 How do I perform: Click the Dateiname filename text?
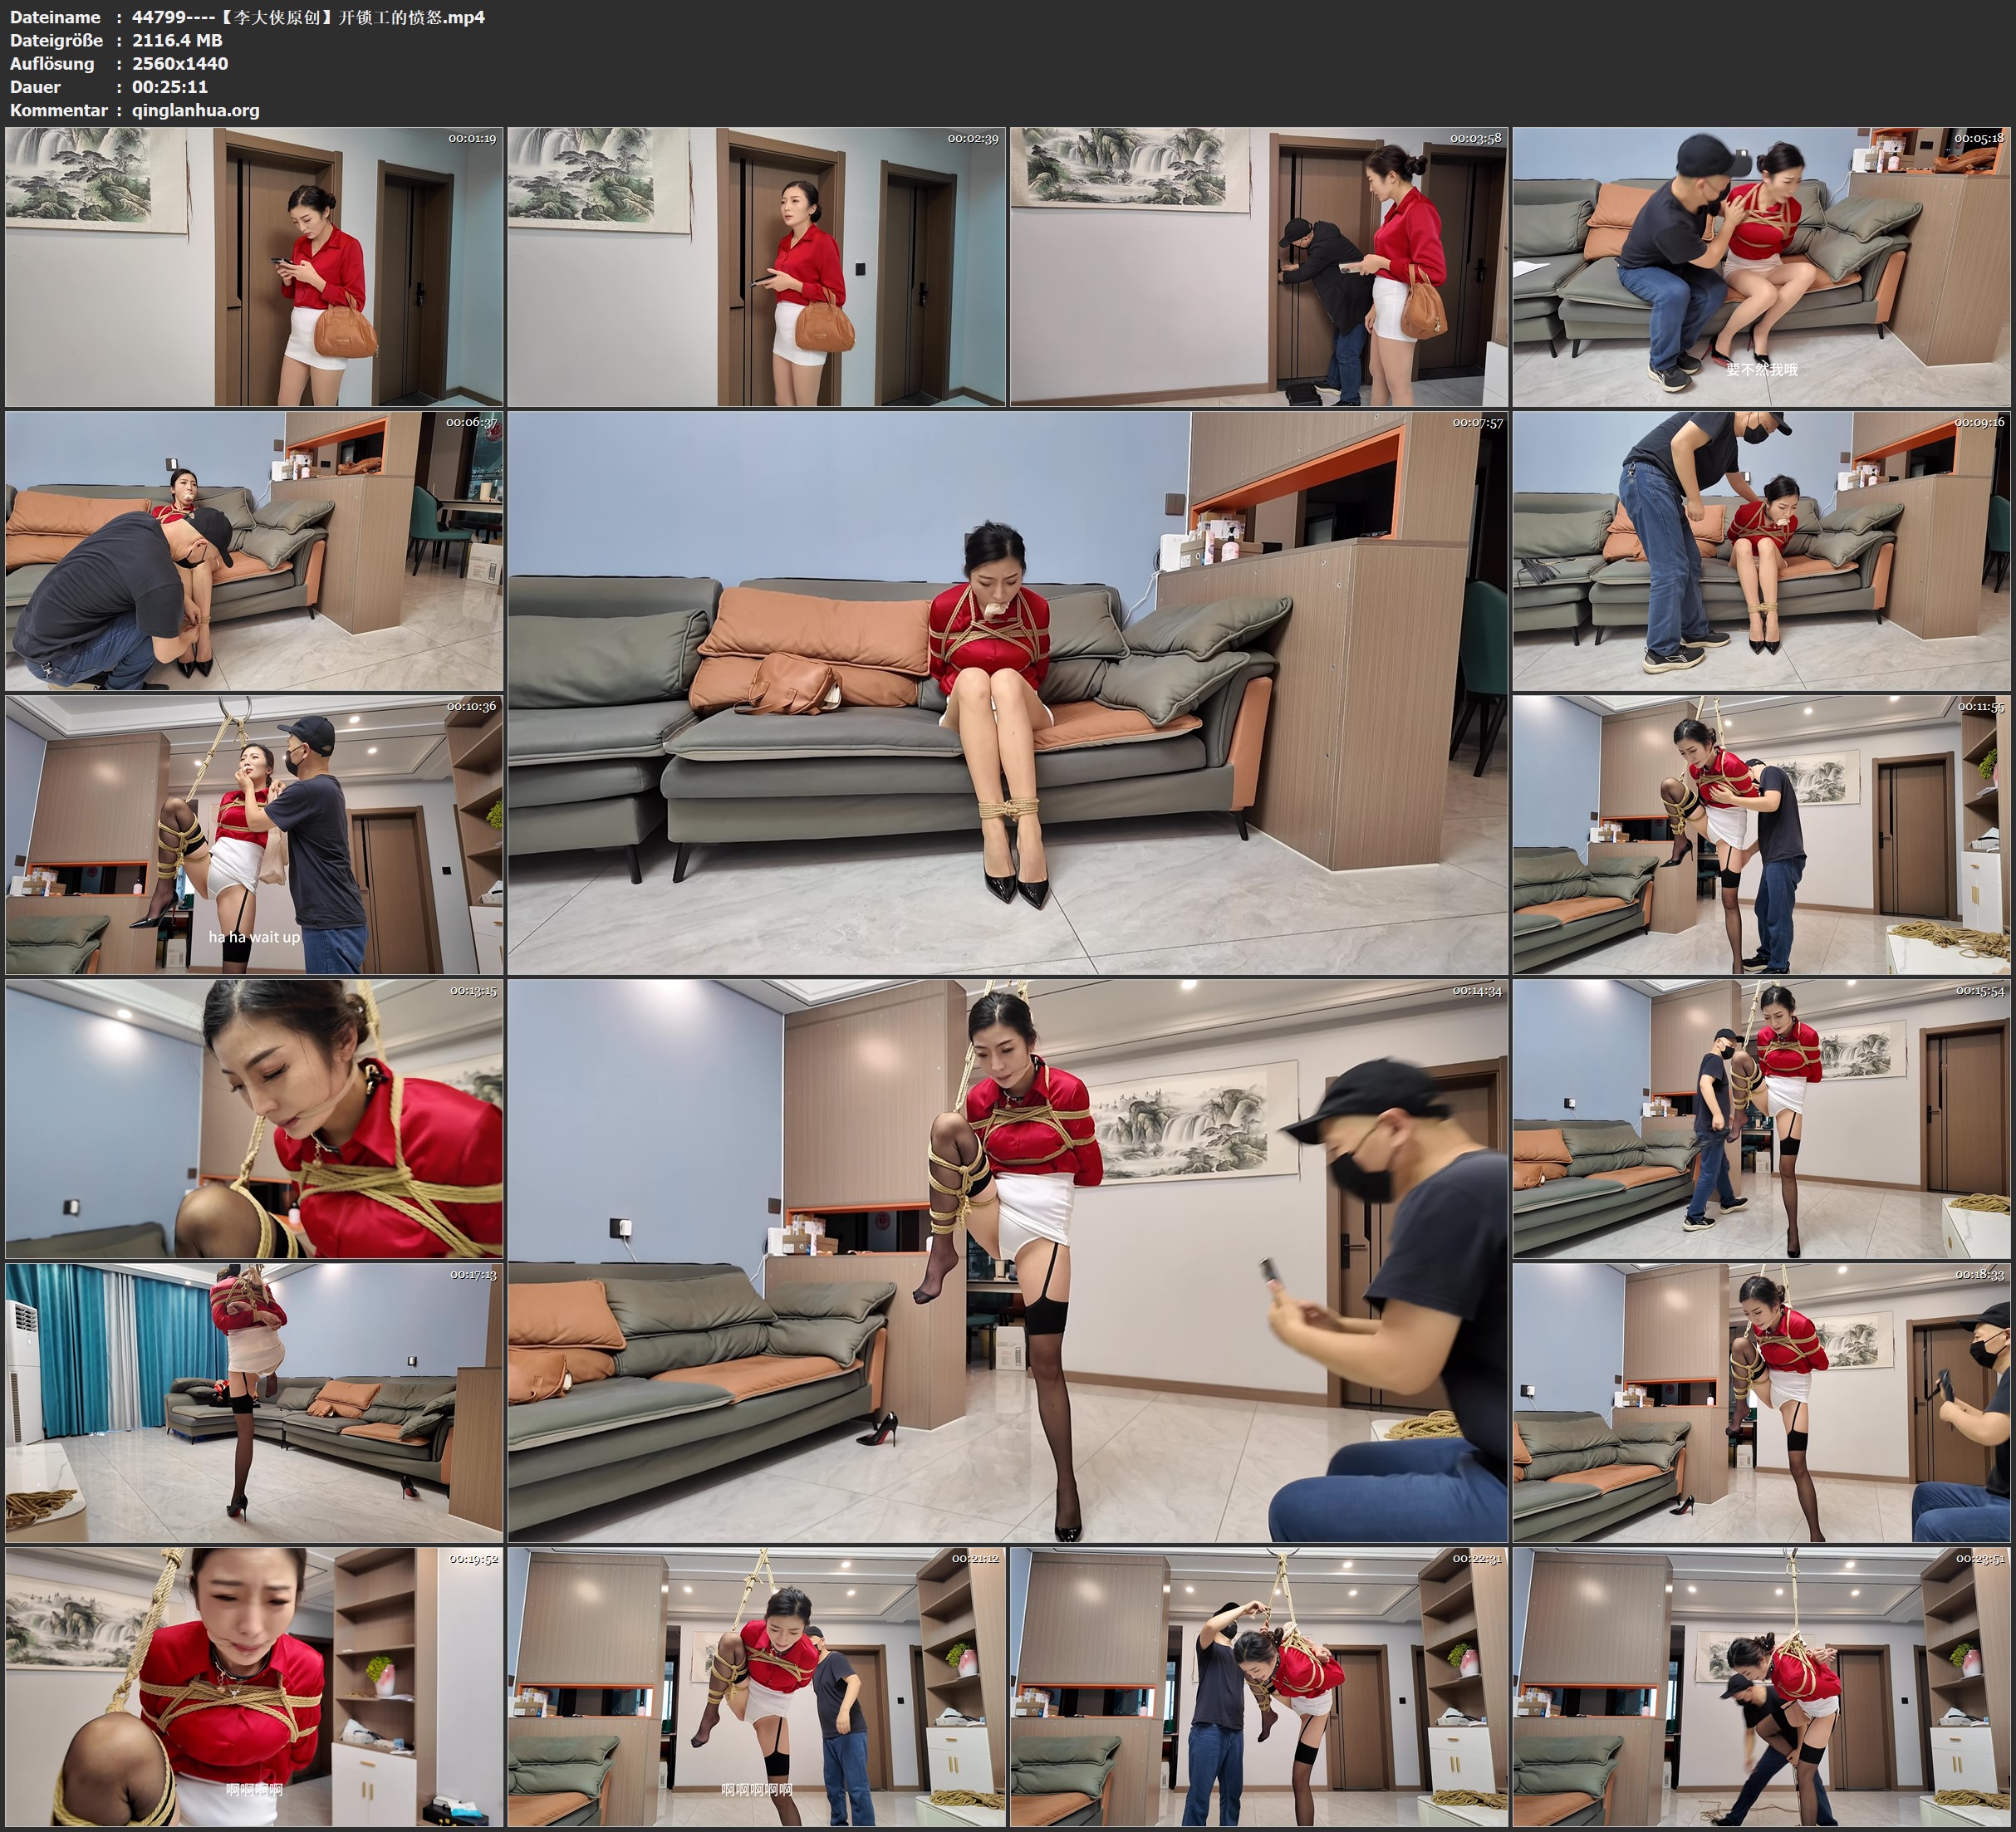click(x=308, y=17)
